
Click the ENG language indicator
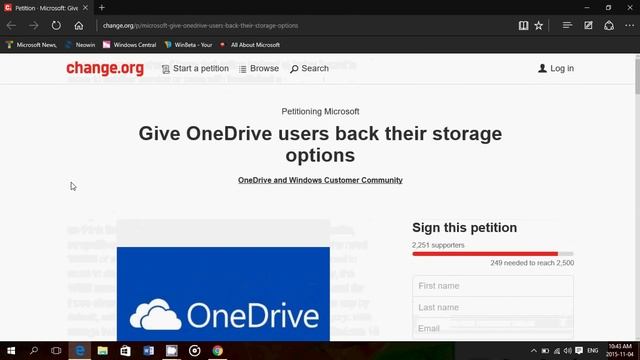(593, 351)
